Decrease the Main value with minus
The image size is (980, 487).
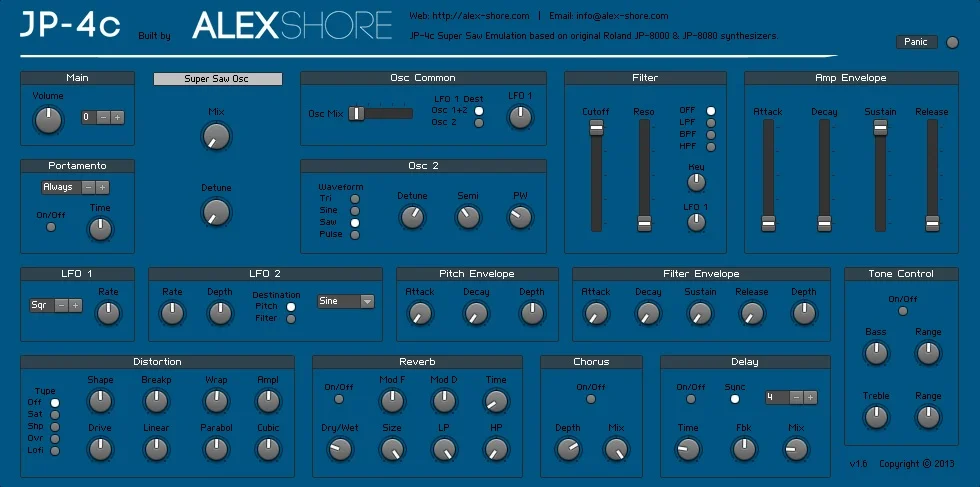(104, 117)
